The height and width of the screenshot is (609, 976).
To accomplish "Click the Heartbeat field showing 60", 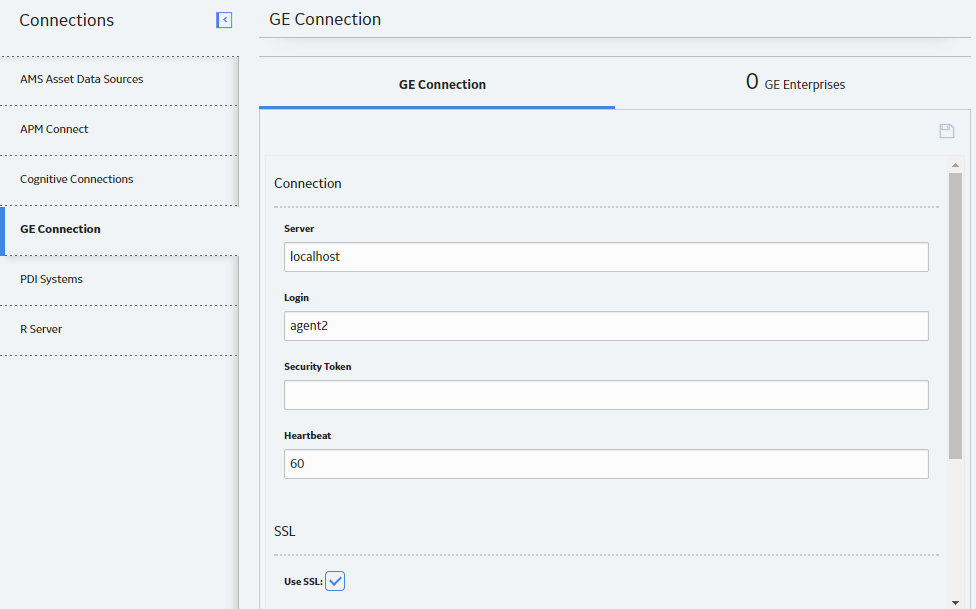I will (x=606, y=464).
